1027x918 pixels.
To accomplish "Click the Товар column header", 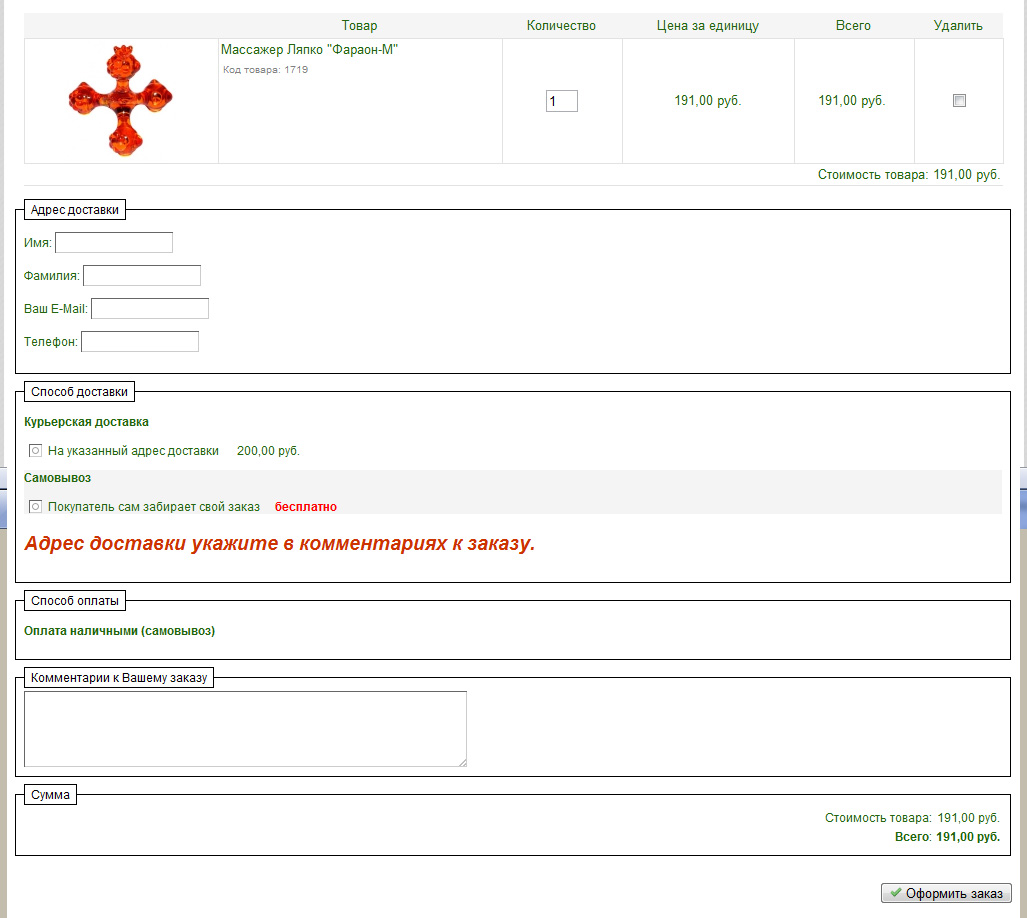I will [360, 26].
